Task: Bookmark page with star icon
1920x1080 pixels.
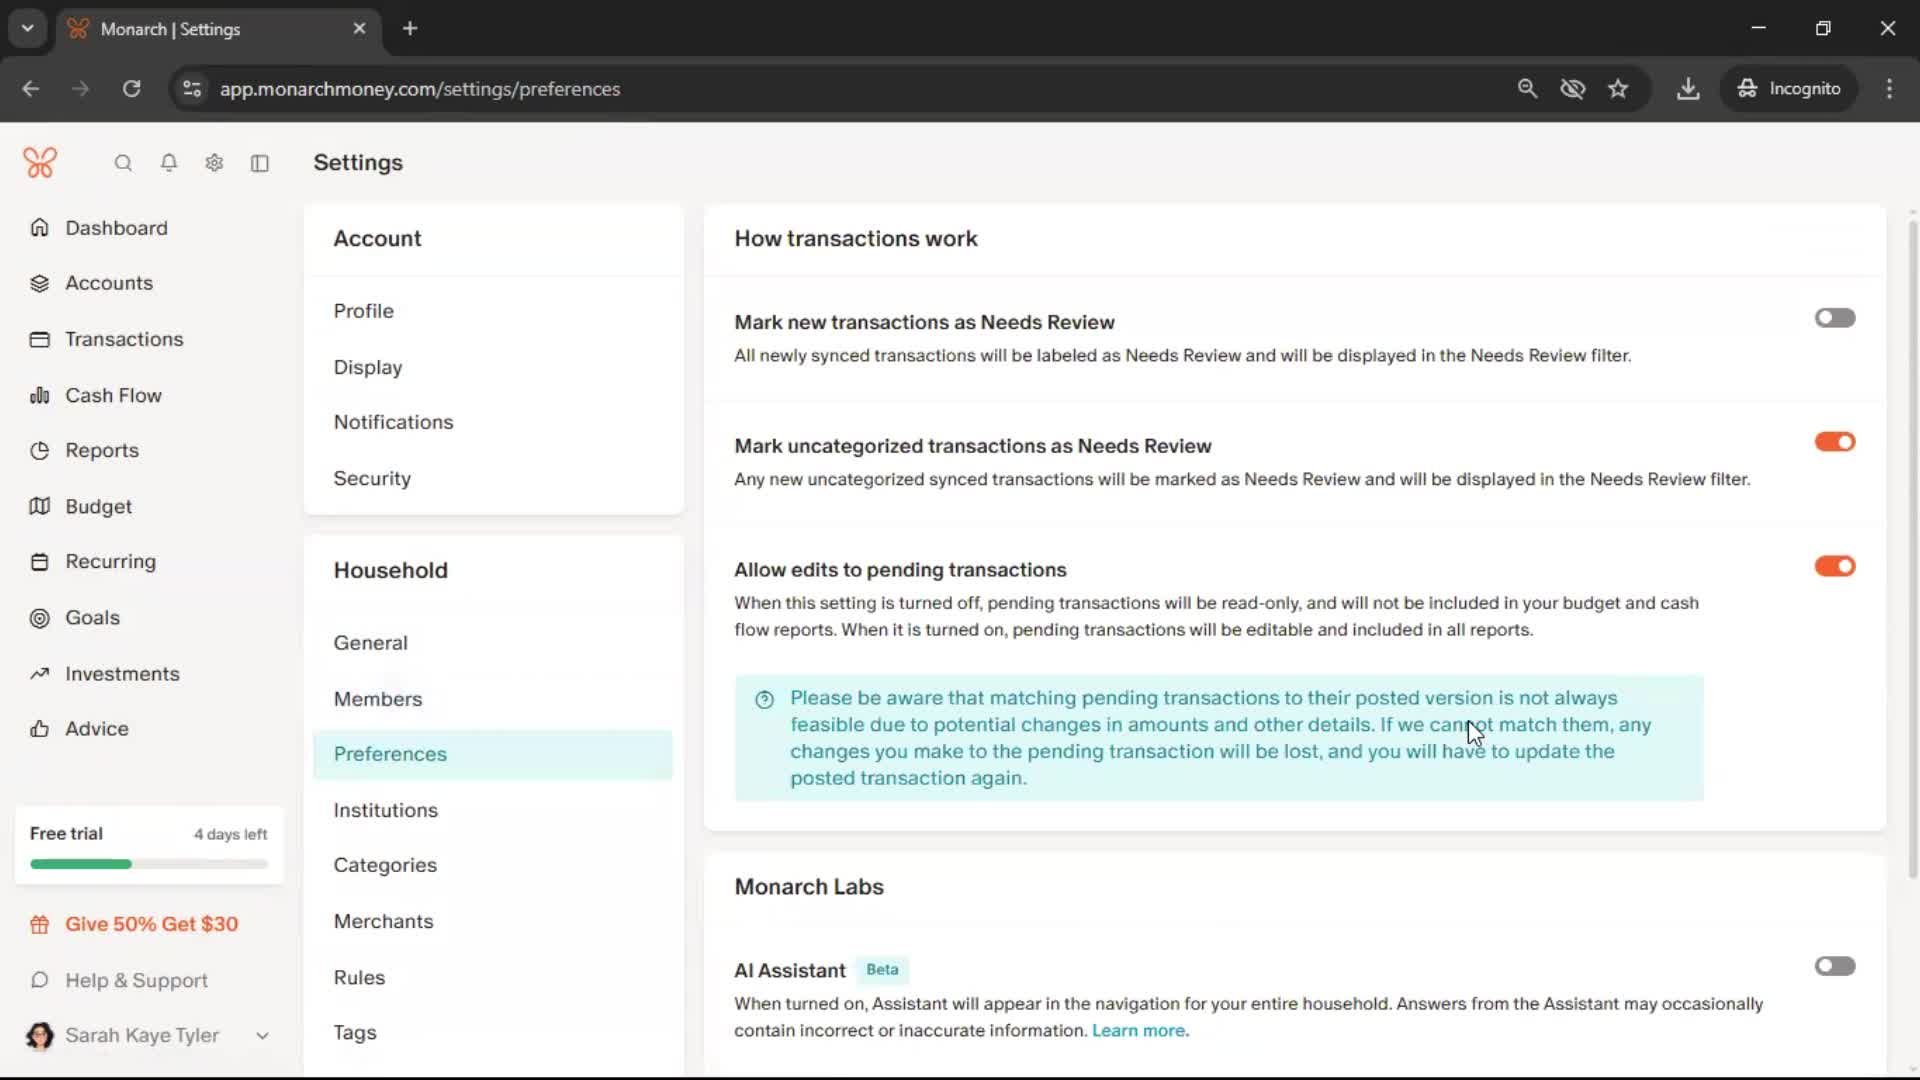Action: [x=1618, y=89]
